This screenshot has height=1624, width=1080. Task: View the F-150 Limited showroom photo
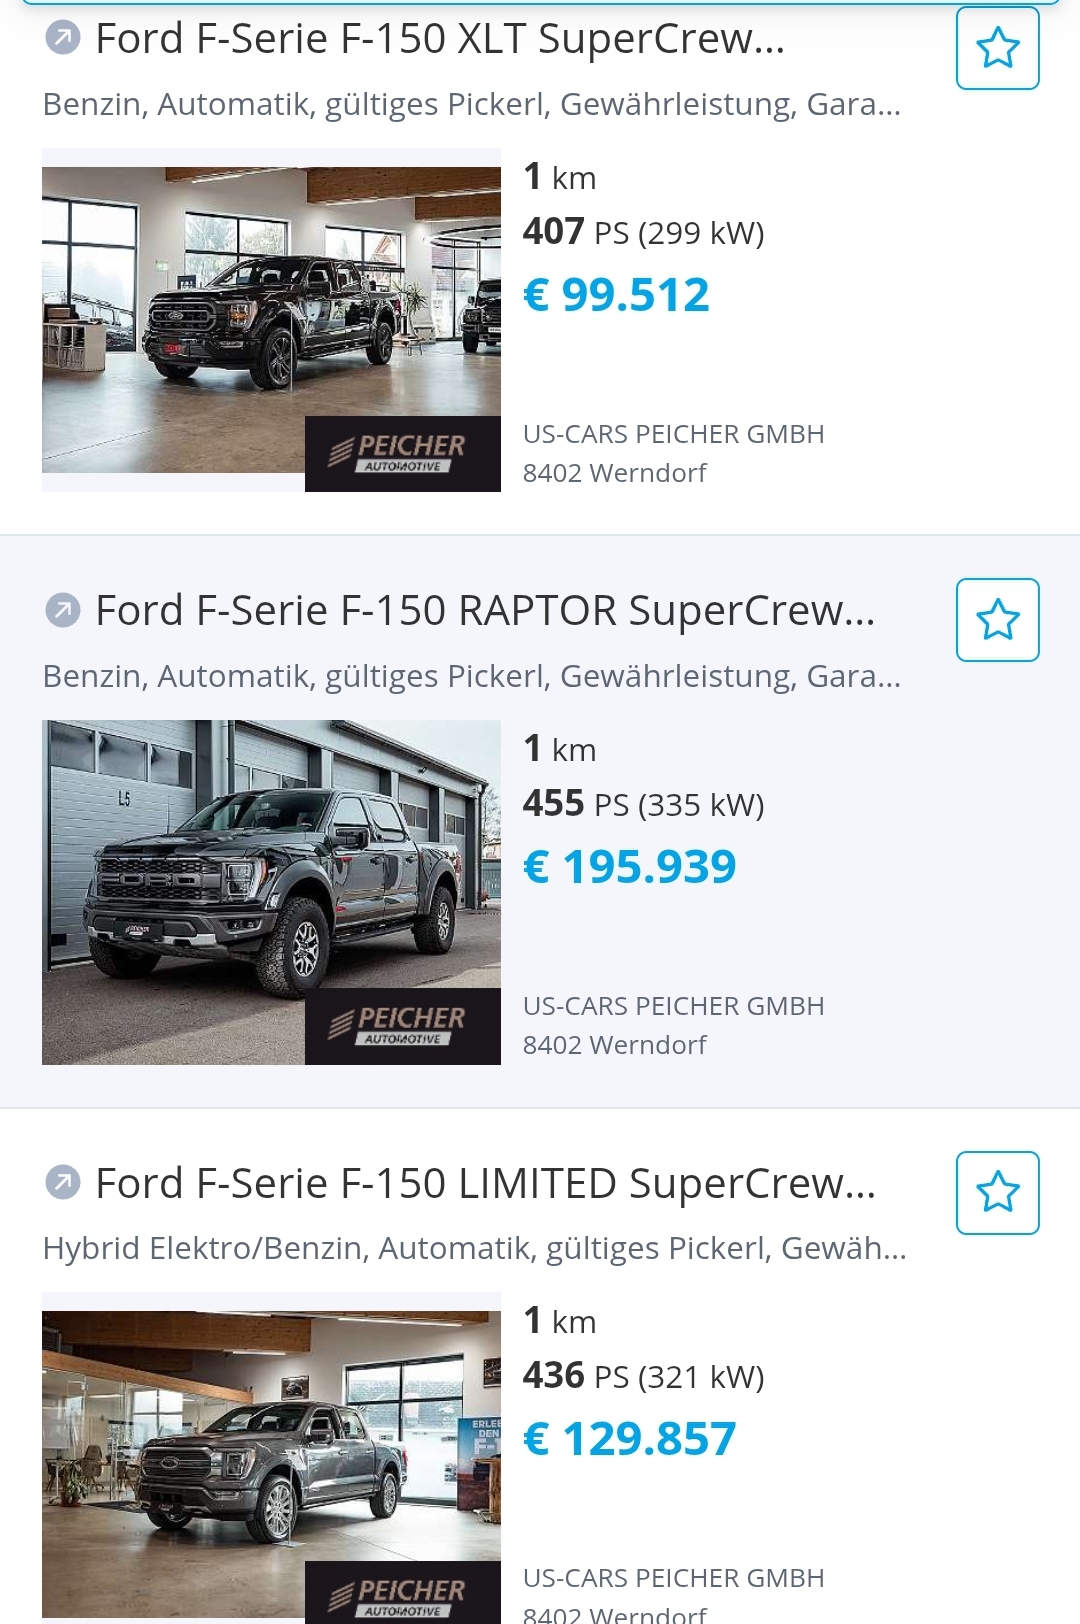[x=271, y=1458]
